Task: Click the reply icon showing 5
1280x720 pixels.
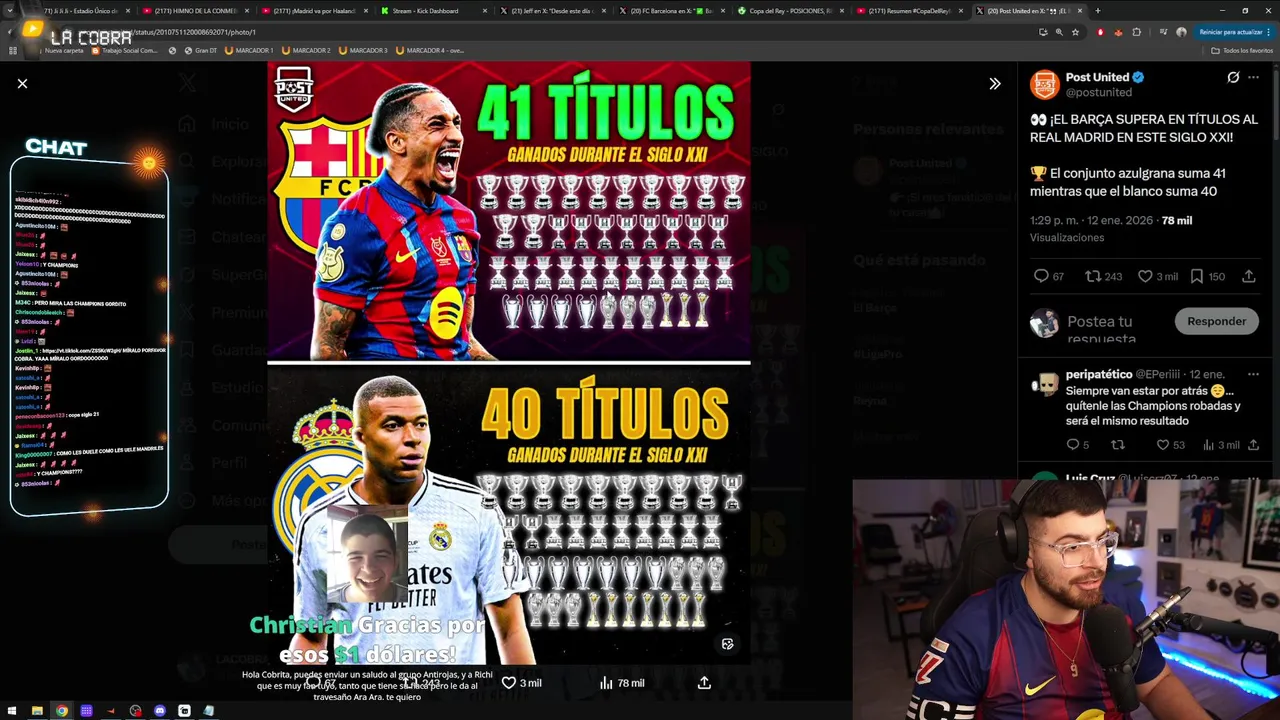Action: (1072, 445)
